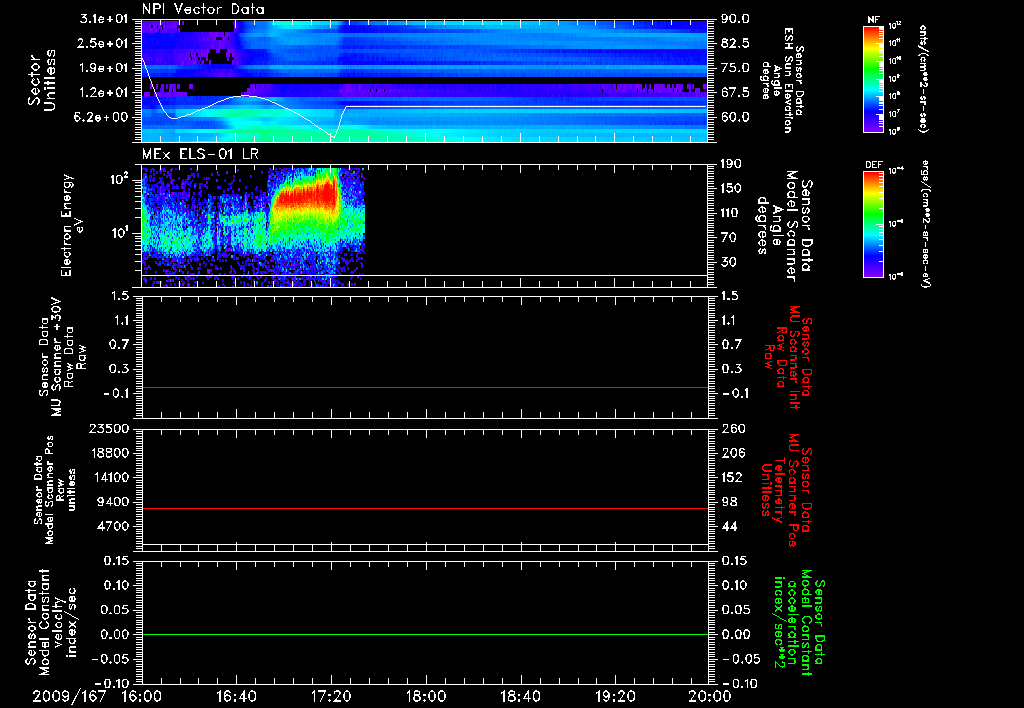This screenshot has width=1024, height=708.
Task: Click the red MU Scanner Pos telemetry line
Action: [x=424, y=508]
